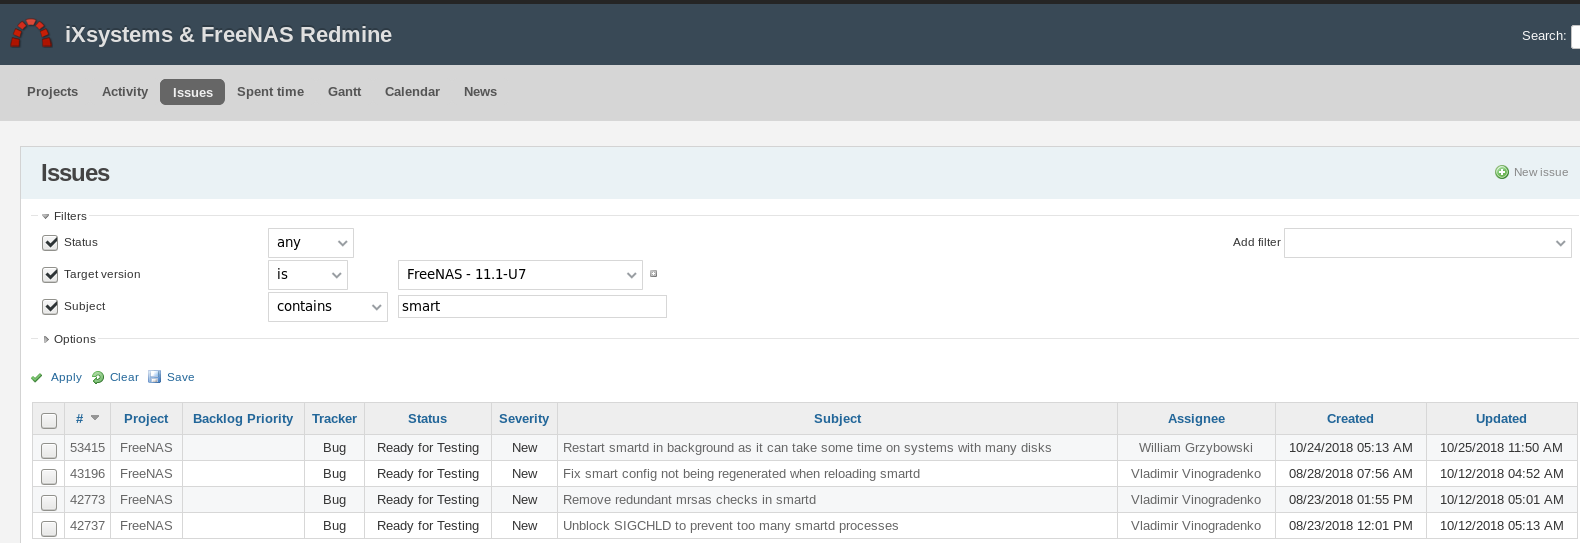This screenshot has width=1580, height=543.
Task: Uncheck the Status filter checkbox
Action: 50,243
